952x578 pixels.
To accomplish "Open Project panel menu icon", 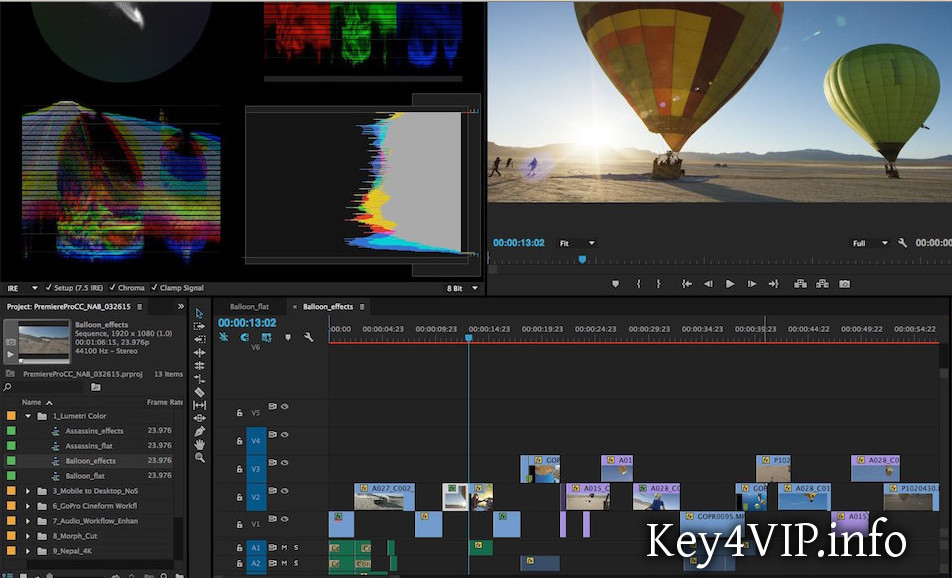I will pyautogui.click(x=140, y=307).
